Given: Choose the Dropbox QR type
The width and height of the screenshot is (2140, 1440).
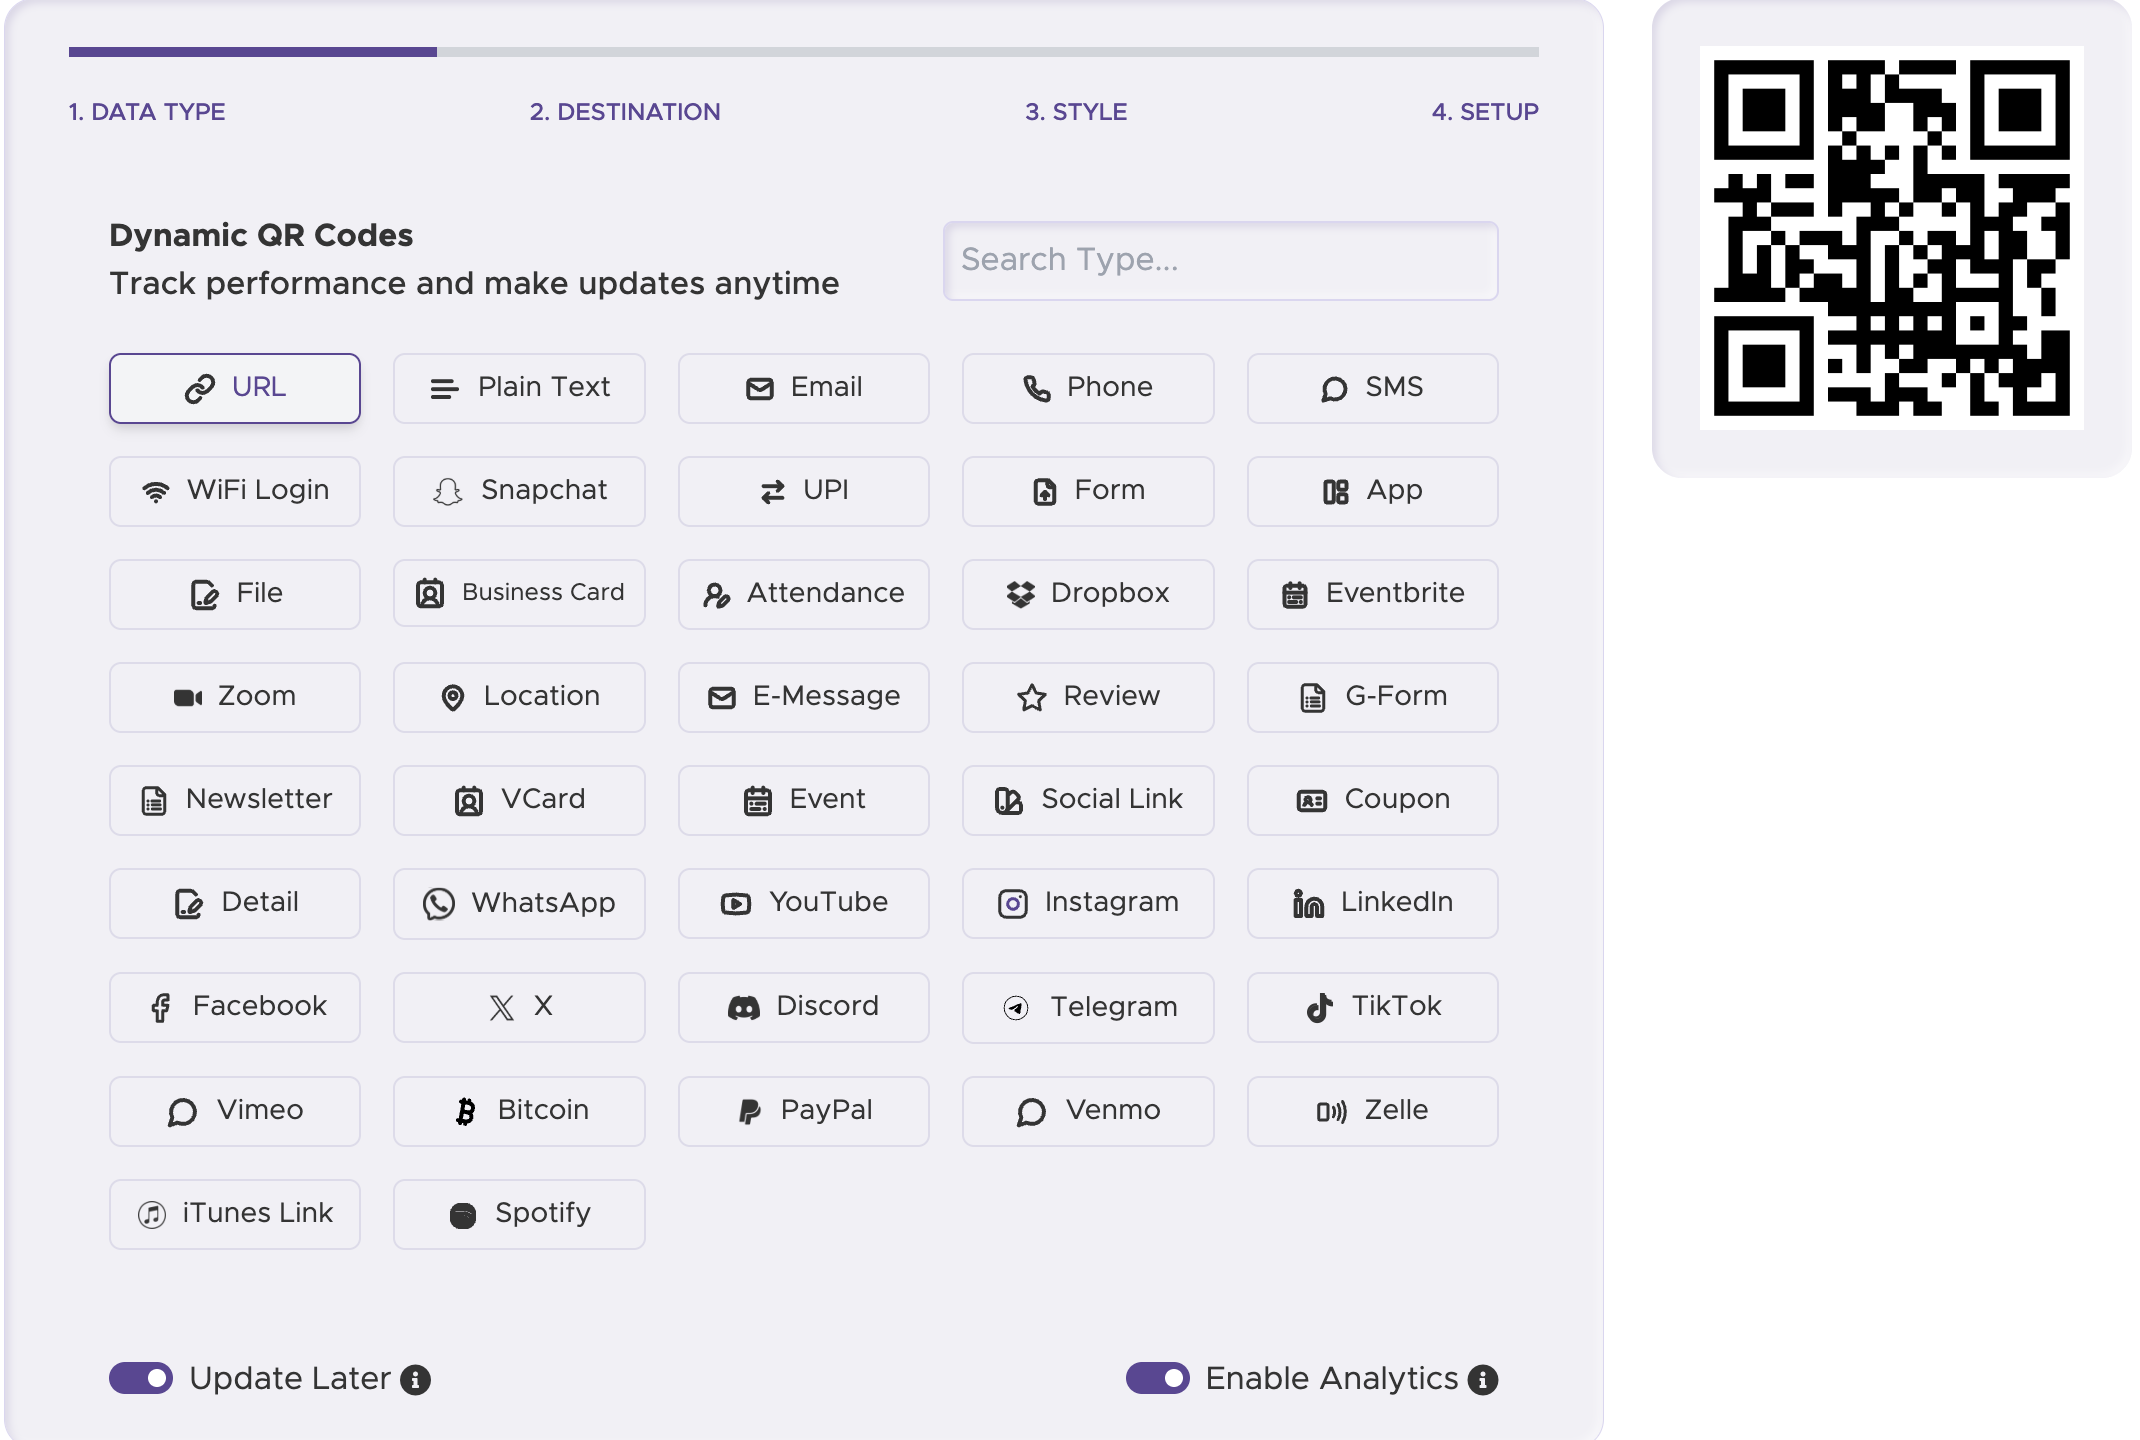Looking at the screenshot, I should [1087, 593].
